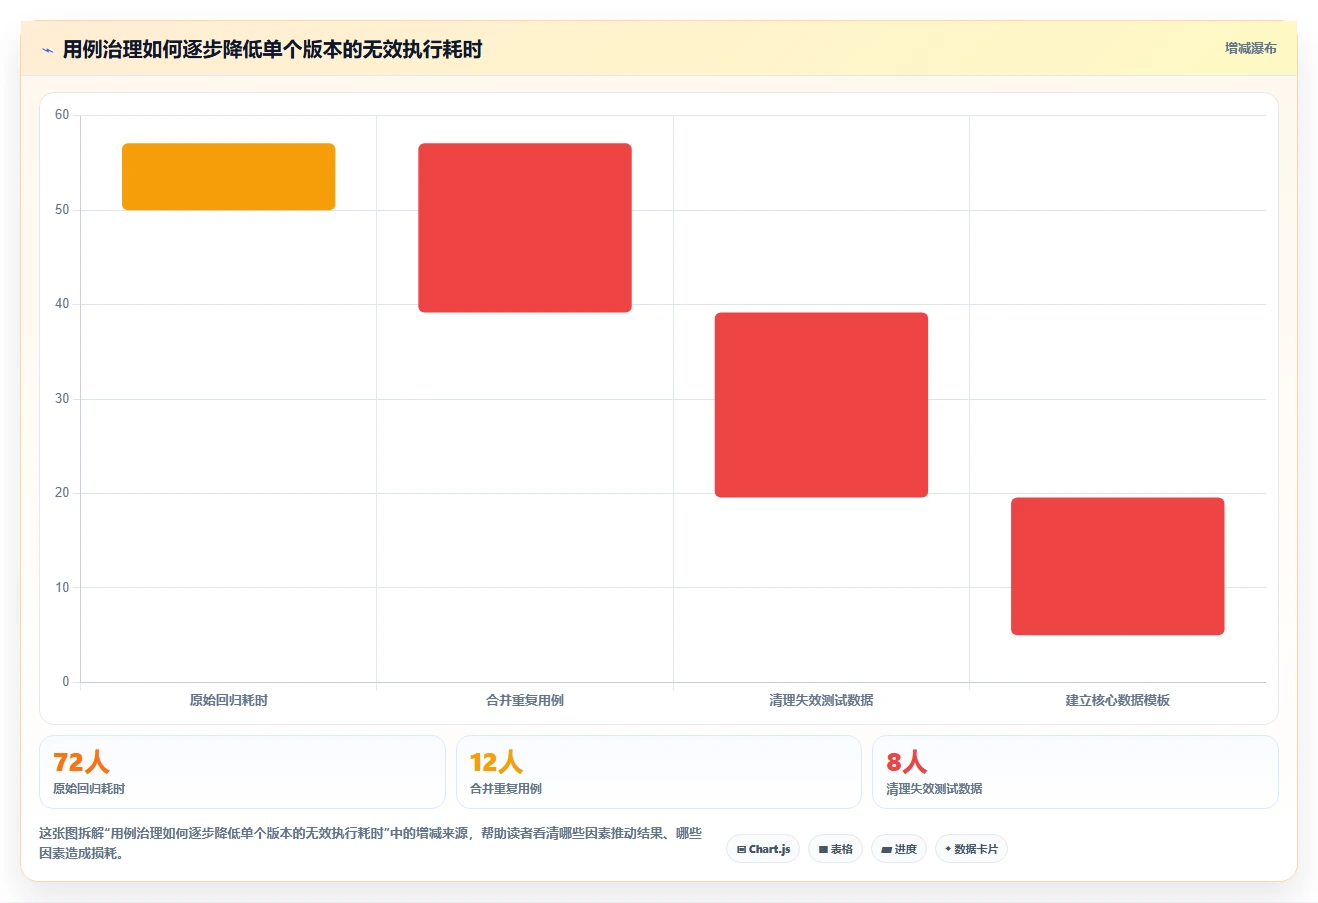Click the y-axis value 60
Screen dimensions: 1318x903
click(x=62, y=115)
